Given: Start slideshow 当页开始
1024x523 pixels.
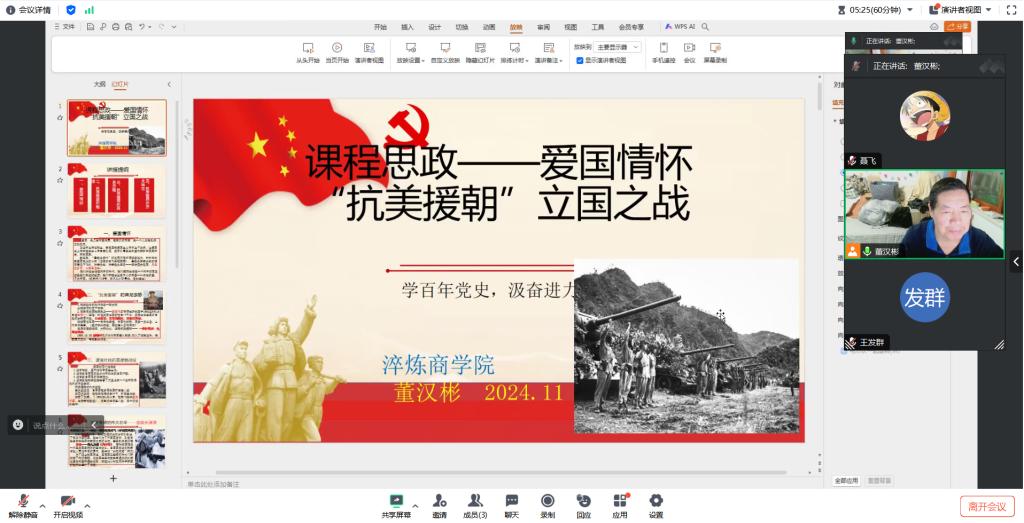Looking at the screenshot, I should click(337, 52).
